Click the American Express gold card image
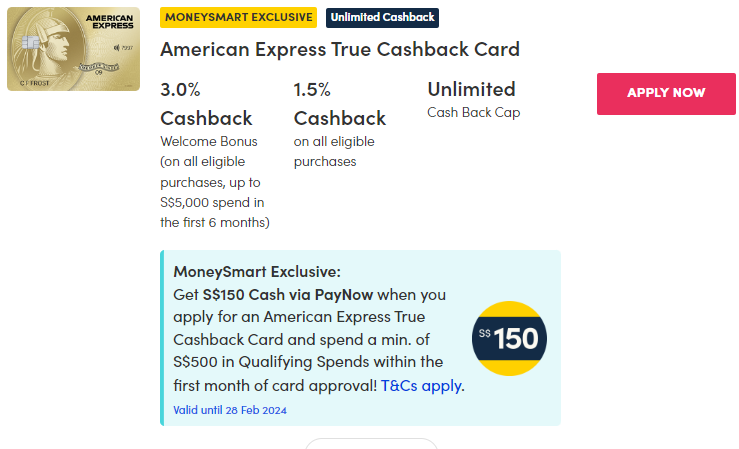 pos(74,50)
